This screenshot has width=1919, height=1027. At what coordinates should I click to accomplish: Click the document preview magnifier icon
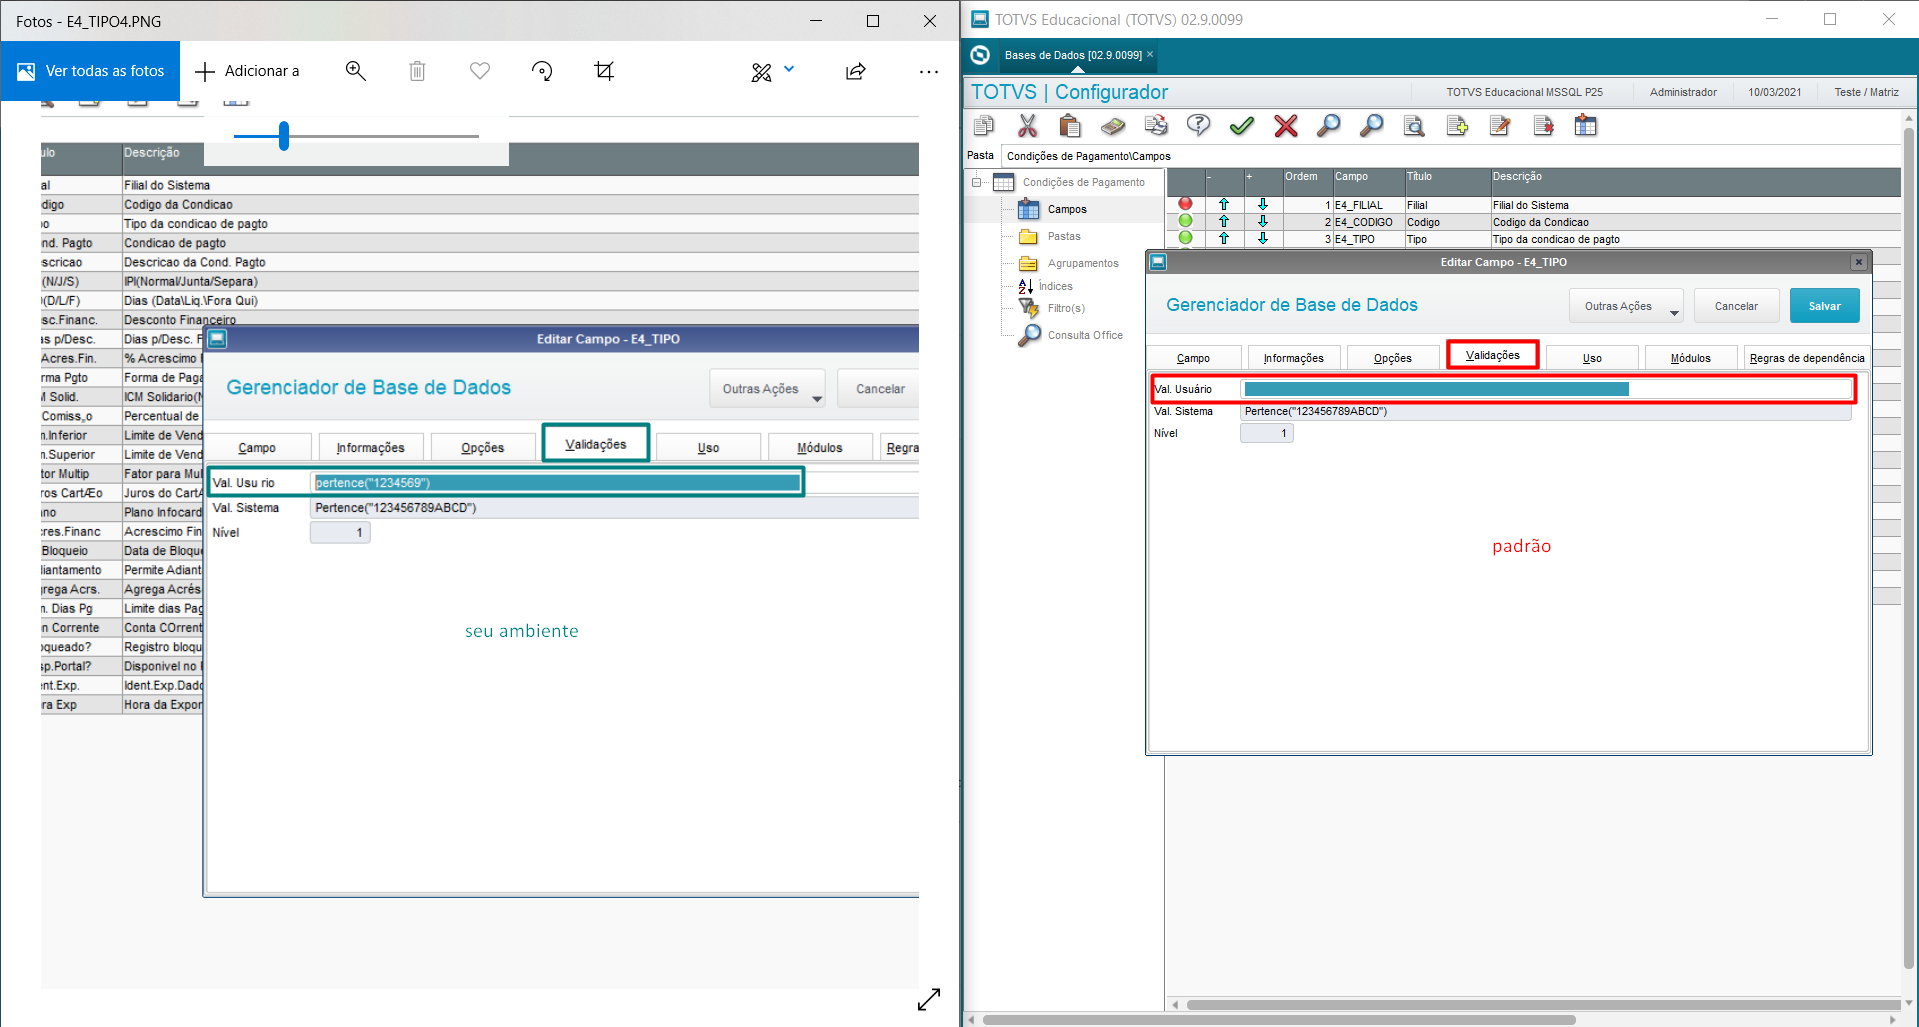[1414, 125]
